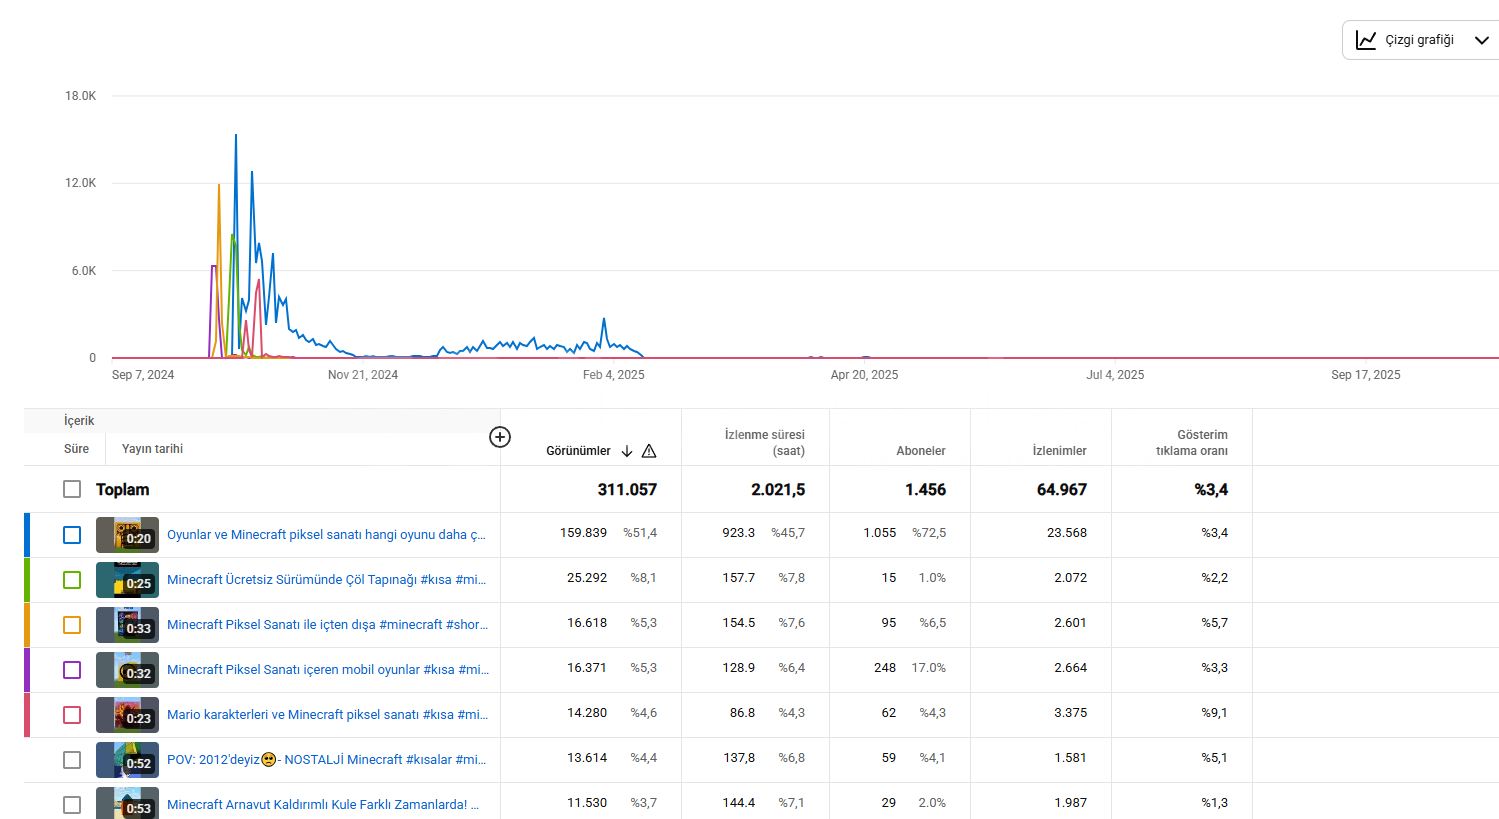
Task: Sort by Gösterim tıklama oranı column
Action: pyautogui.click(x=1191, y=442)
